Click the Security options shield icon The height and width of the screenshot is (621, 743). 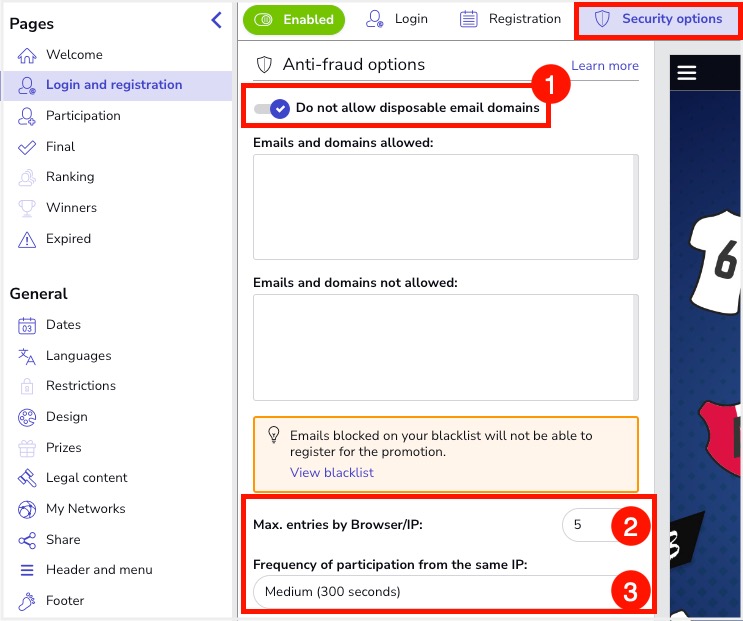(x=602, y=19)
